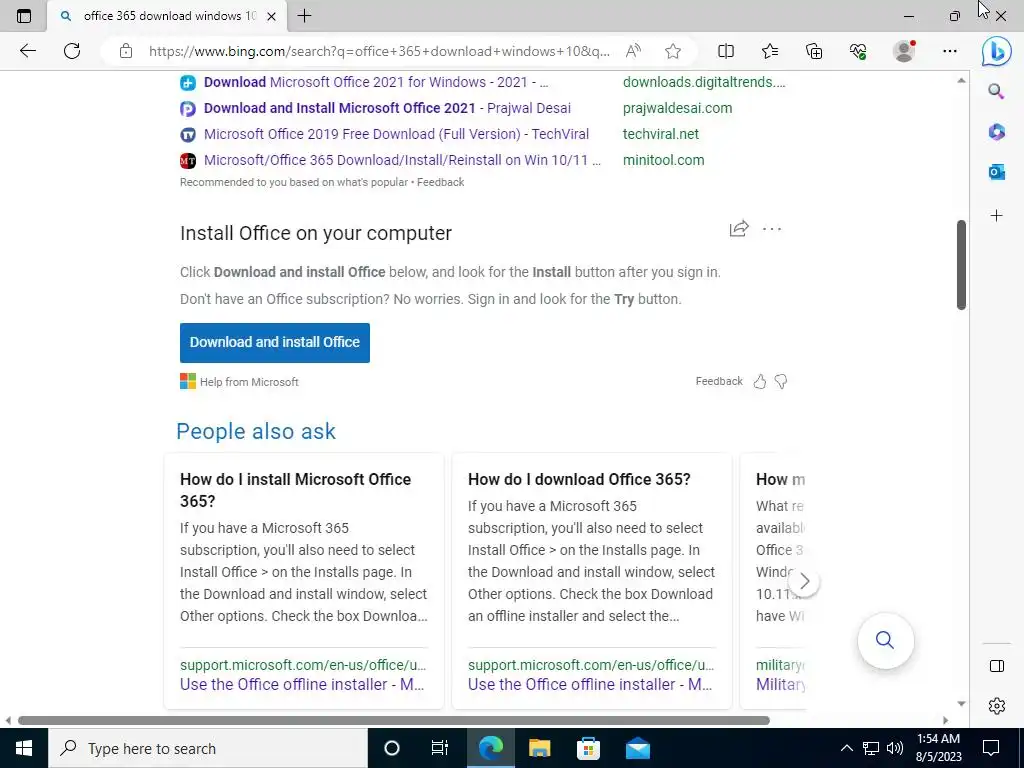Click Feedback text beside thumbs icons
Viewport: 1024px width, 768px height.
719,381
